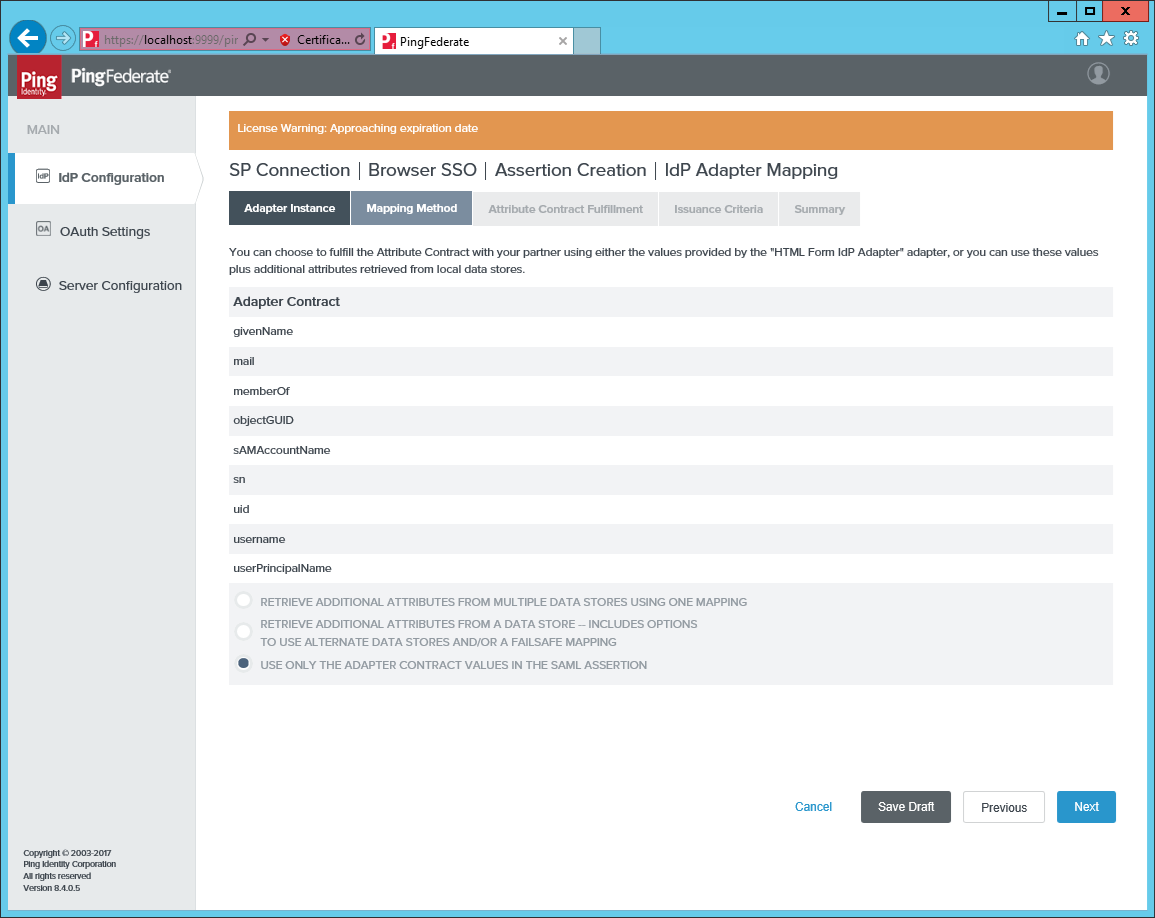Click the SP Connection breadcrumb heading
The height and width of the screenshot is (918, 1155).
point(289,170)
